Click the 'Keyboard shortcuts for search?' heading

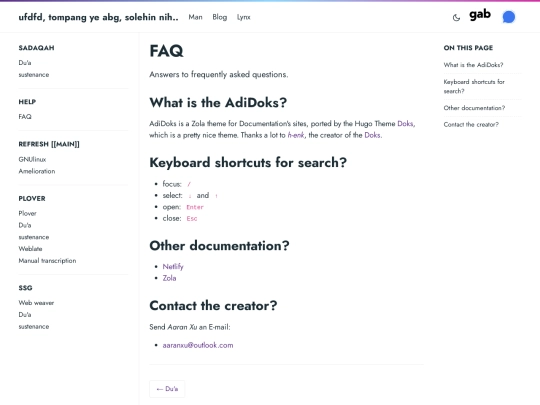point(248,163)
